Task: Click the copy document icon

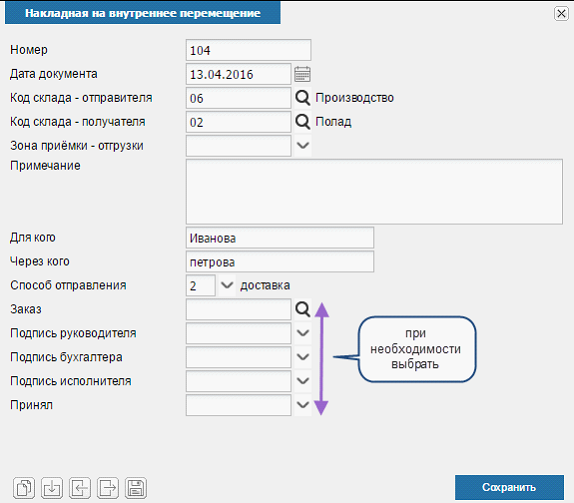Action: click(x=24, y=488)
